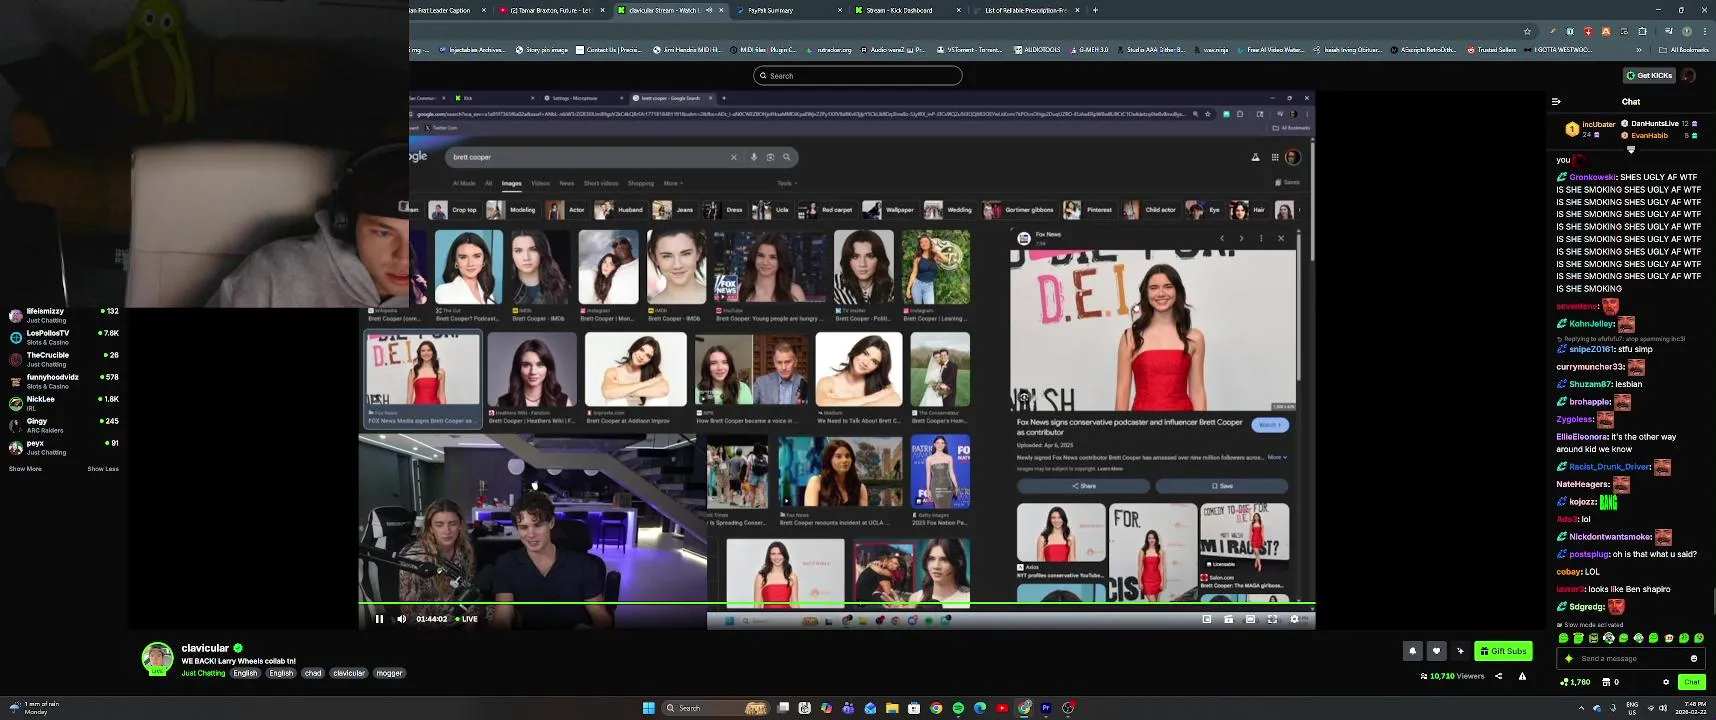Open the nutracker.org bookmark
The height and width of the screenshot is (720, 1716).
tap(828, 49)
